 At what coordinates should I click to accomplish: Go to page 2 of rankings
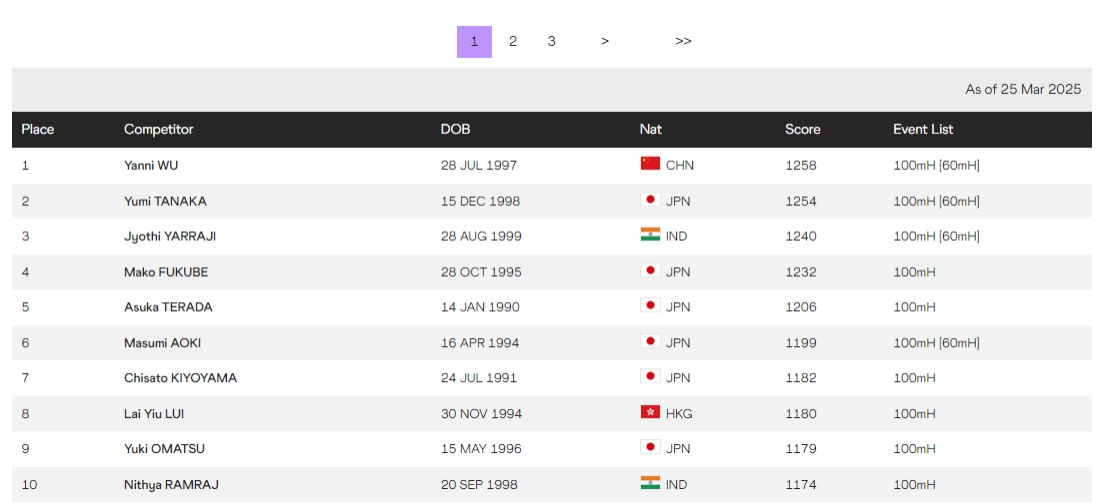click(513, 42)
